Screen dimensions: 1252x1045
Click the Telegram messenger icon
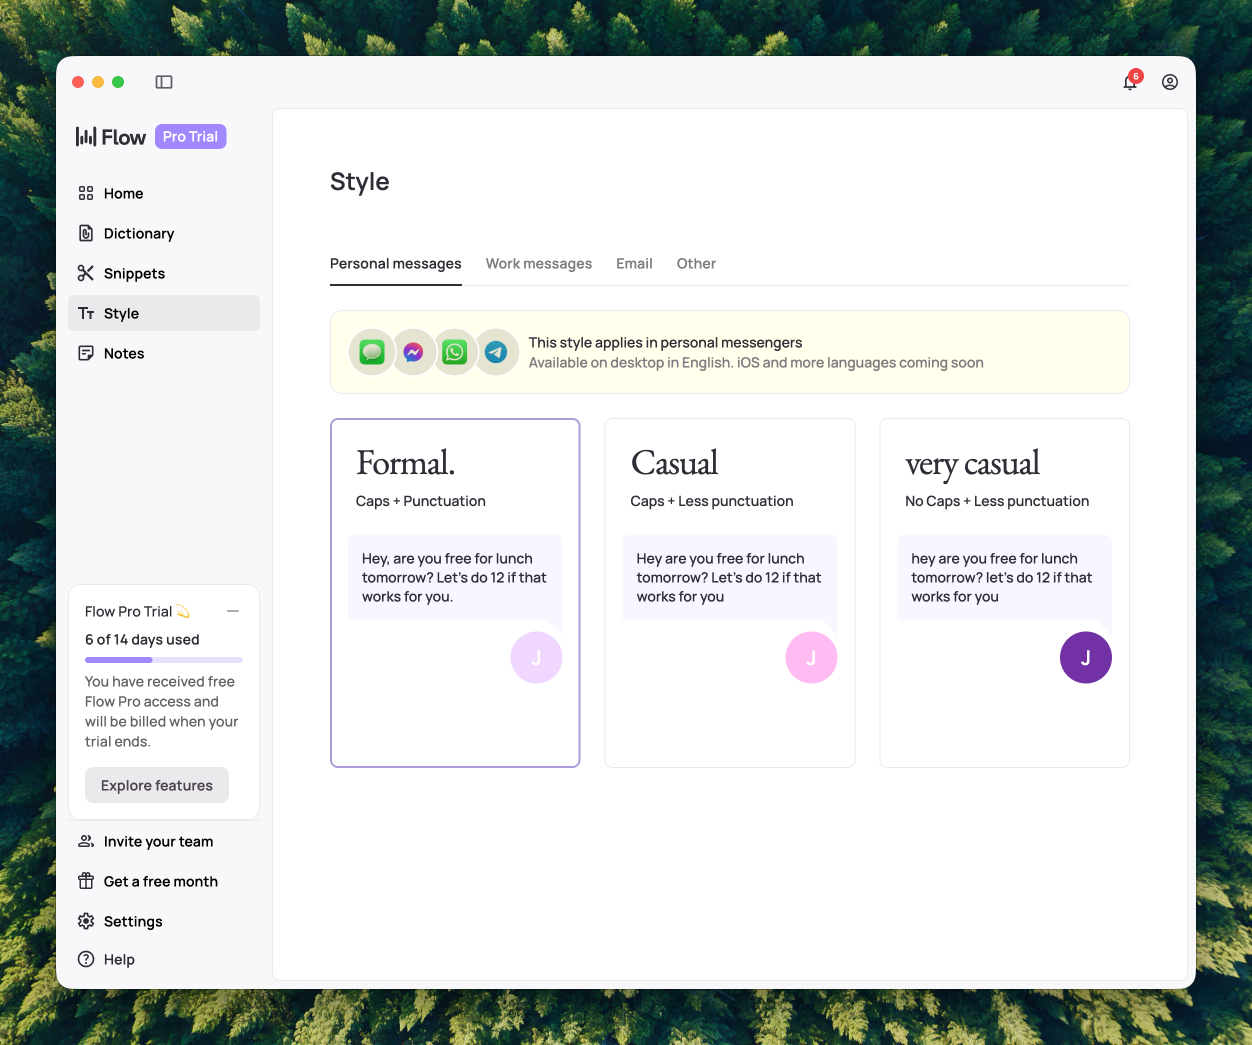(496, 352)
